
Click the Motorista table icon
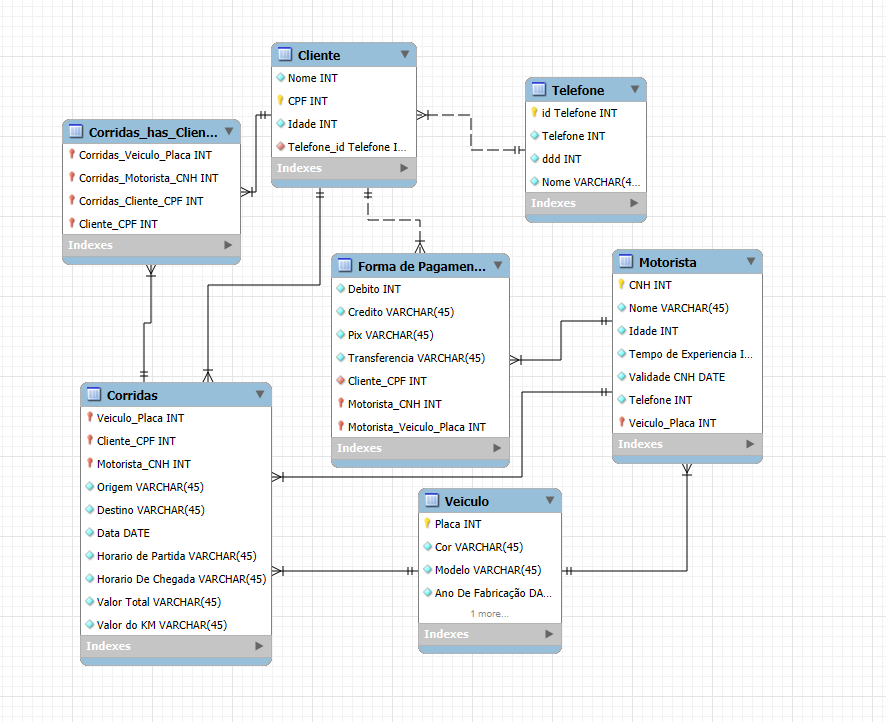[626, 262]
